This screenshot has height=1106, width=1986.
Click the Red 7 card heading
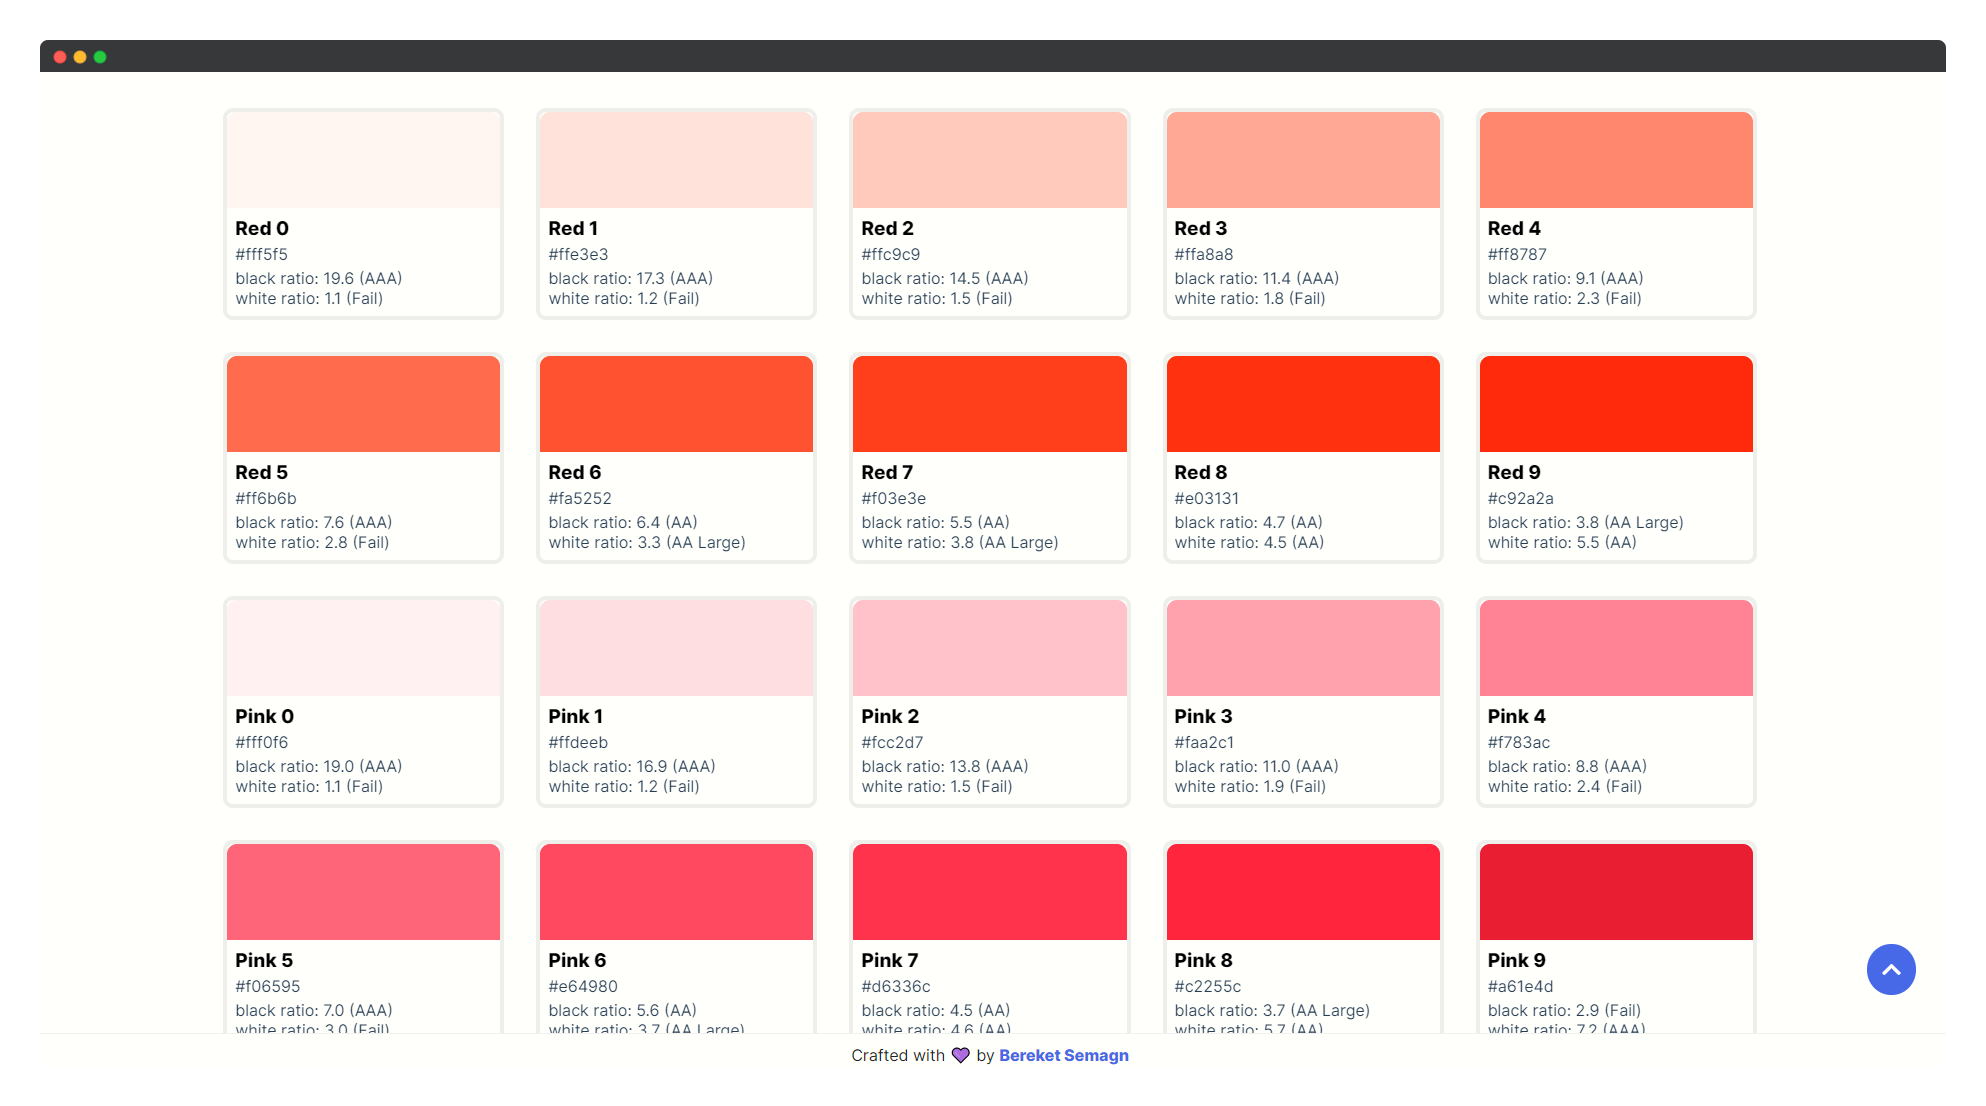(886, 473)
